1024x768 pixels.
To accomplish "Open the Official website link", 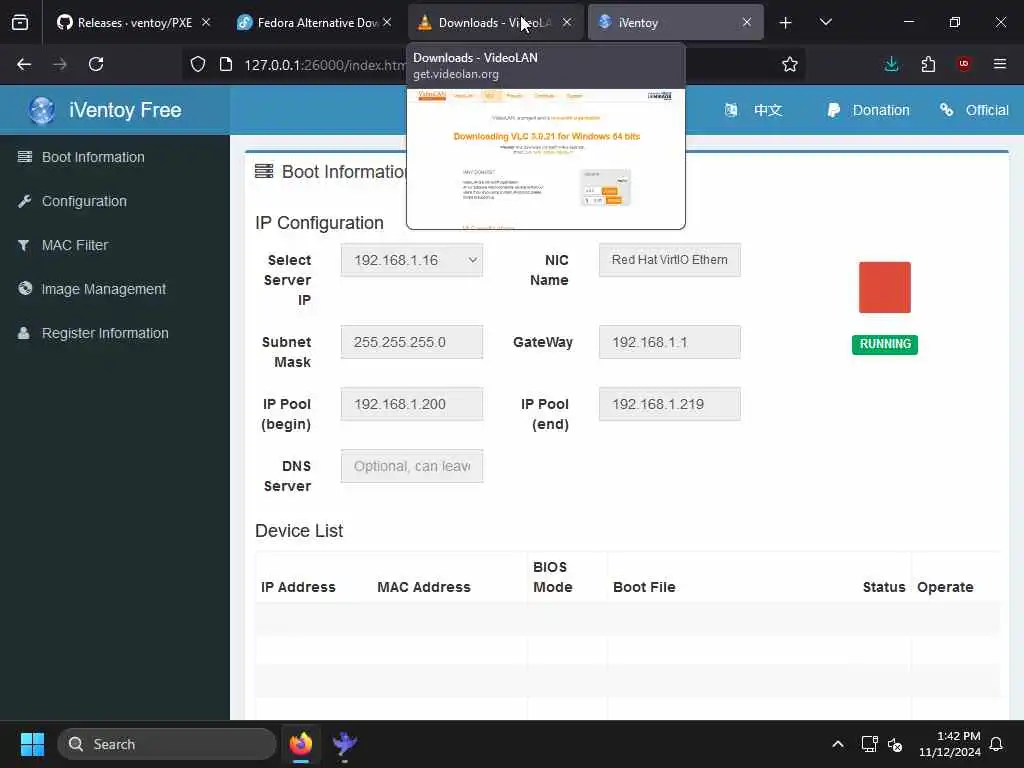I will (x=974, y=110).
